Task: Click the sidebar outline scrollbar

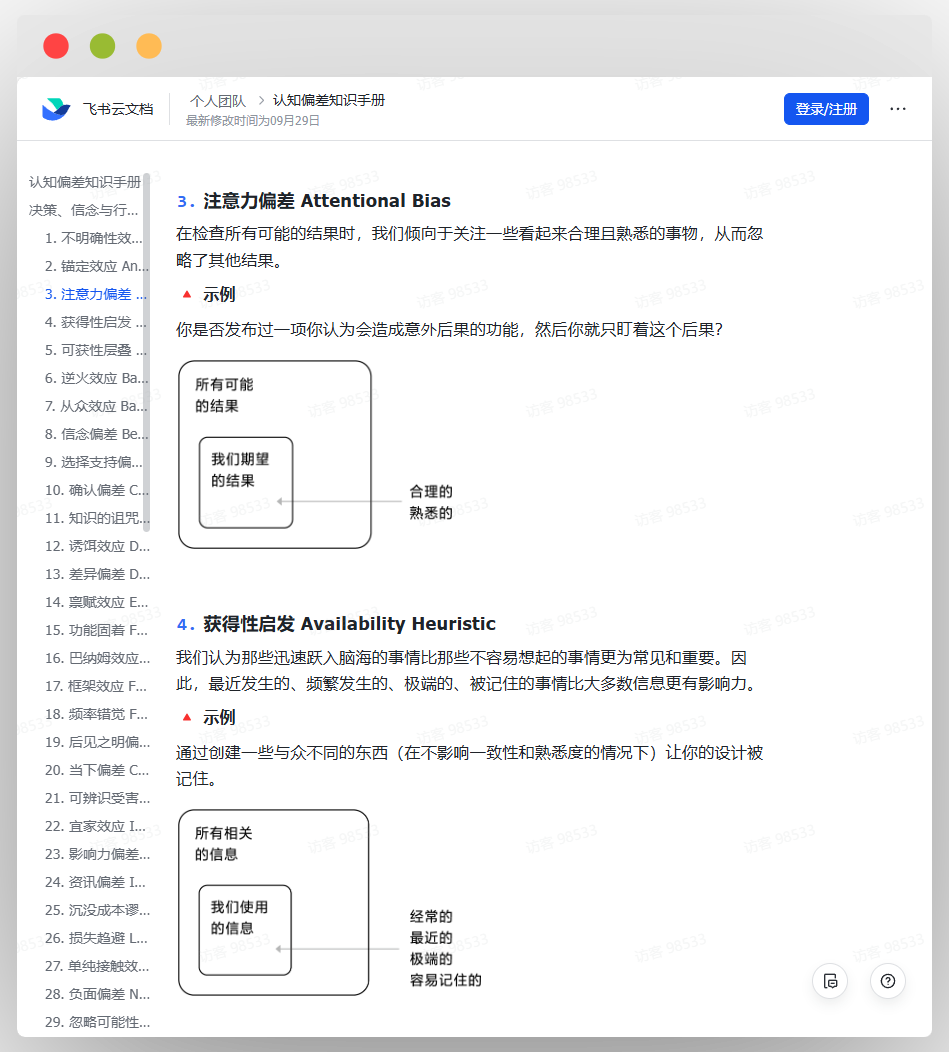Action: 147,350
